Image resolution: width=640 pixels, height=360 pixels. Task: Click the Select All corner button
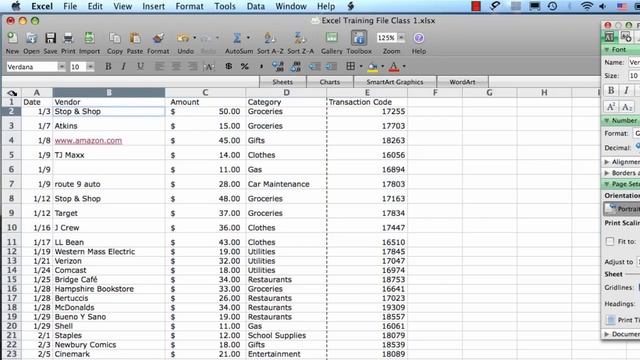[11, 93]
